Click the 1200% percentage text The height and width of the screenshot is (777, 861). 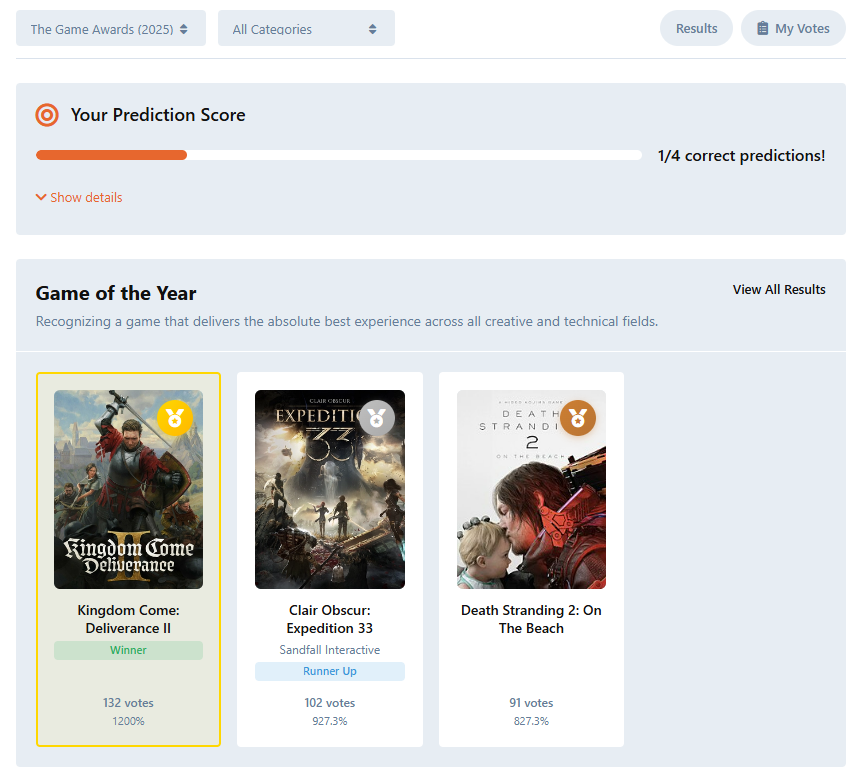point(128,721)
